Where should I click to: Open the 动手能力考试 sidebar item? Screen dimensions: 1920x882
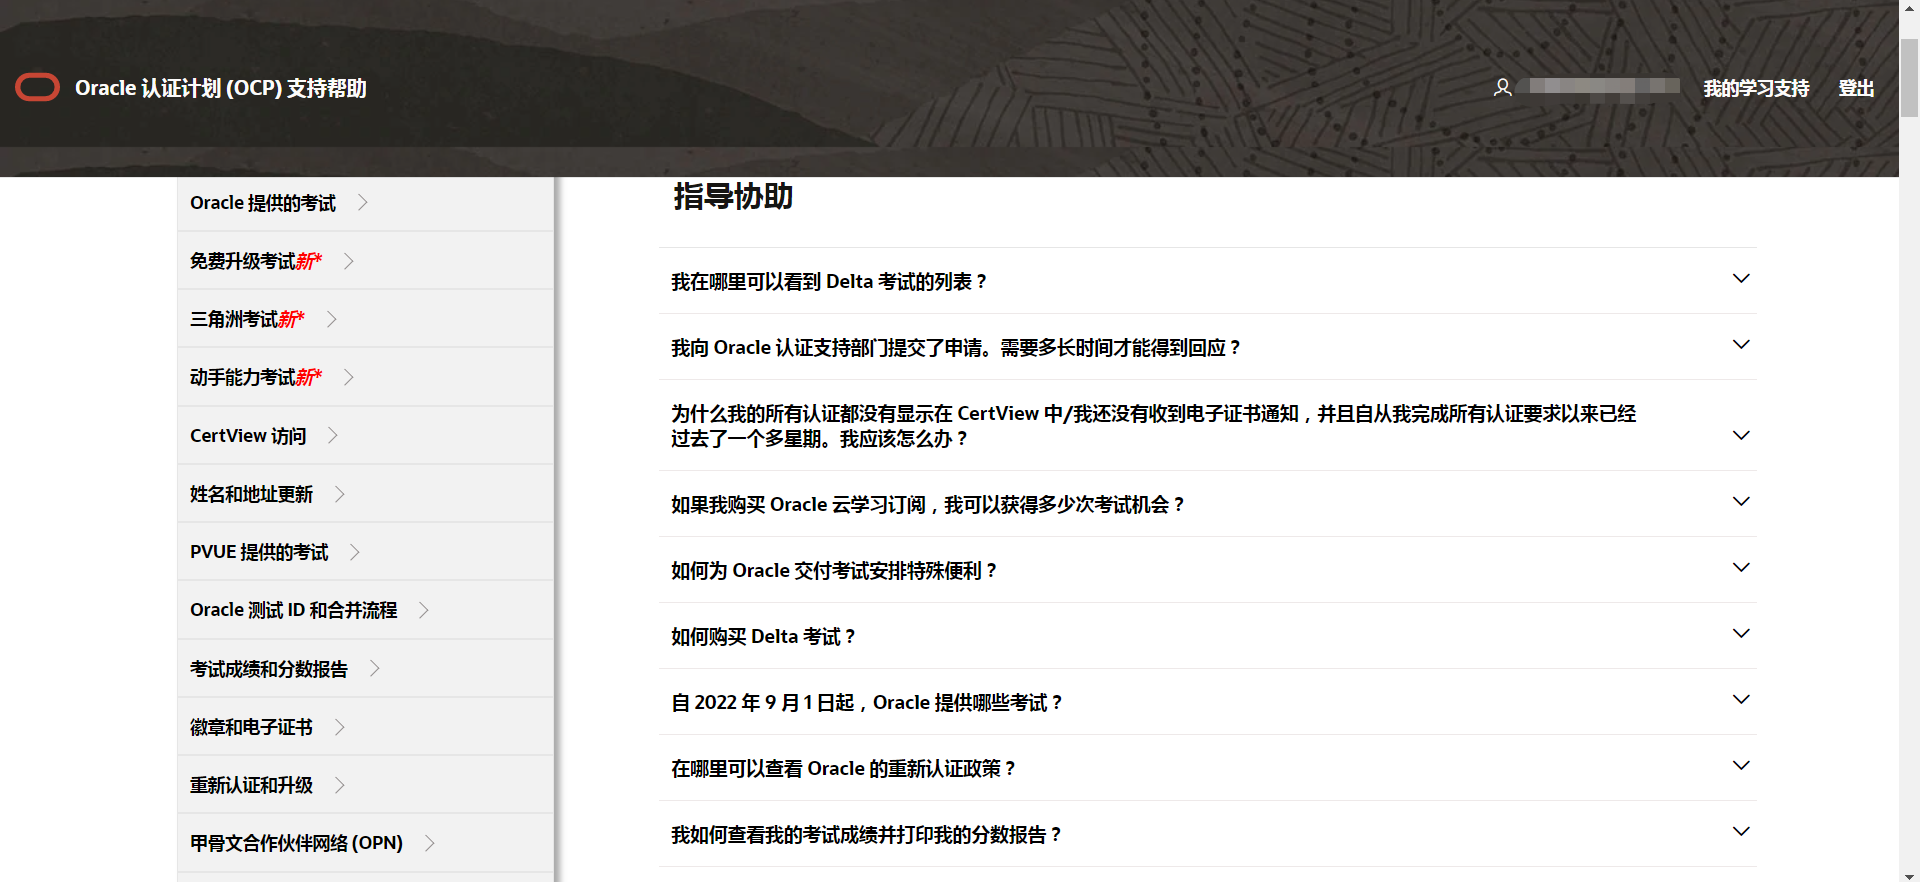(x=365, y=377)
